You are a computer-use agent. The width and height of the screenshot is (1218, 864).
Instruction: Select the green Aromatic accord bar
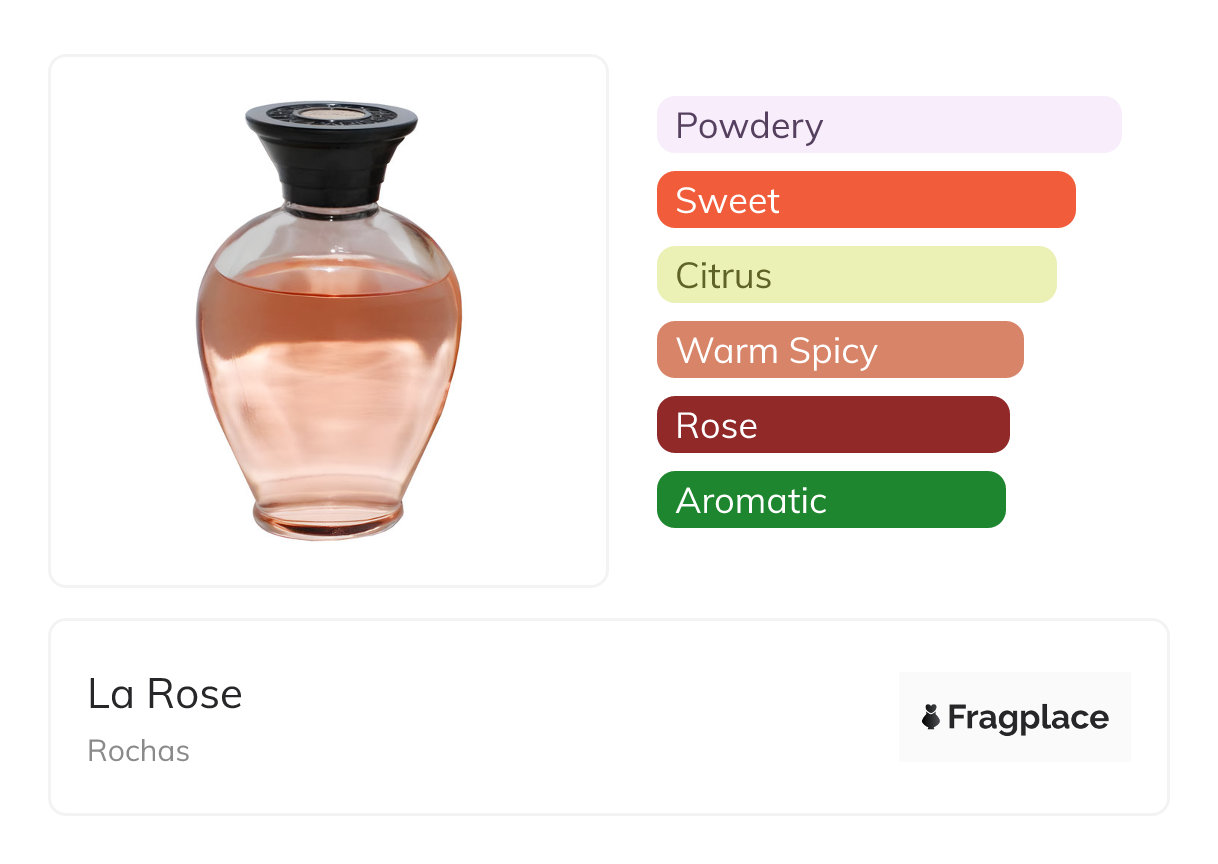pyautogui.click(x=831, y=500)
